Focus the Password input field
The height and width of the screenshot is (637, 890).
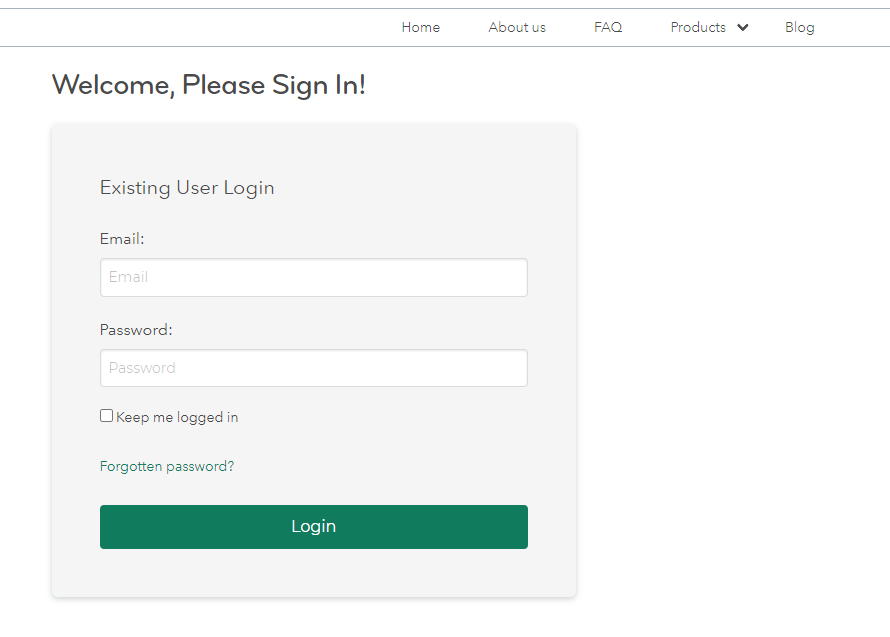coord(314,368)
